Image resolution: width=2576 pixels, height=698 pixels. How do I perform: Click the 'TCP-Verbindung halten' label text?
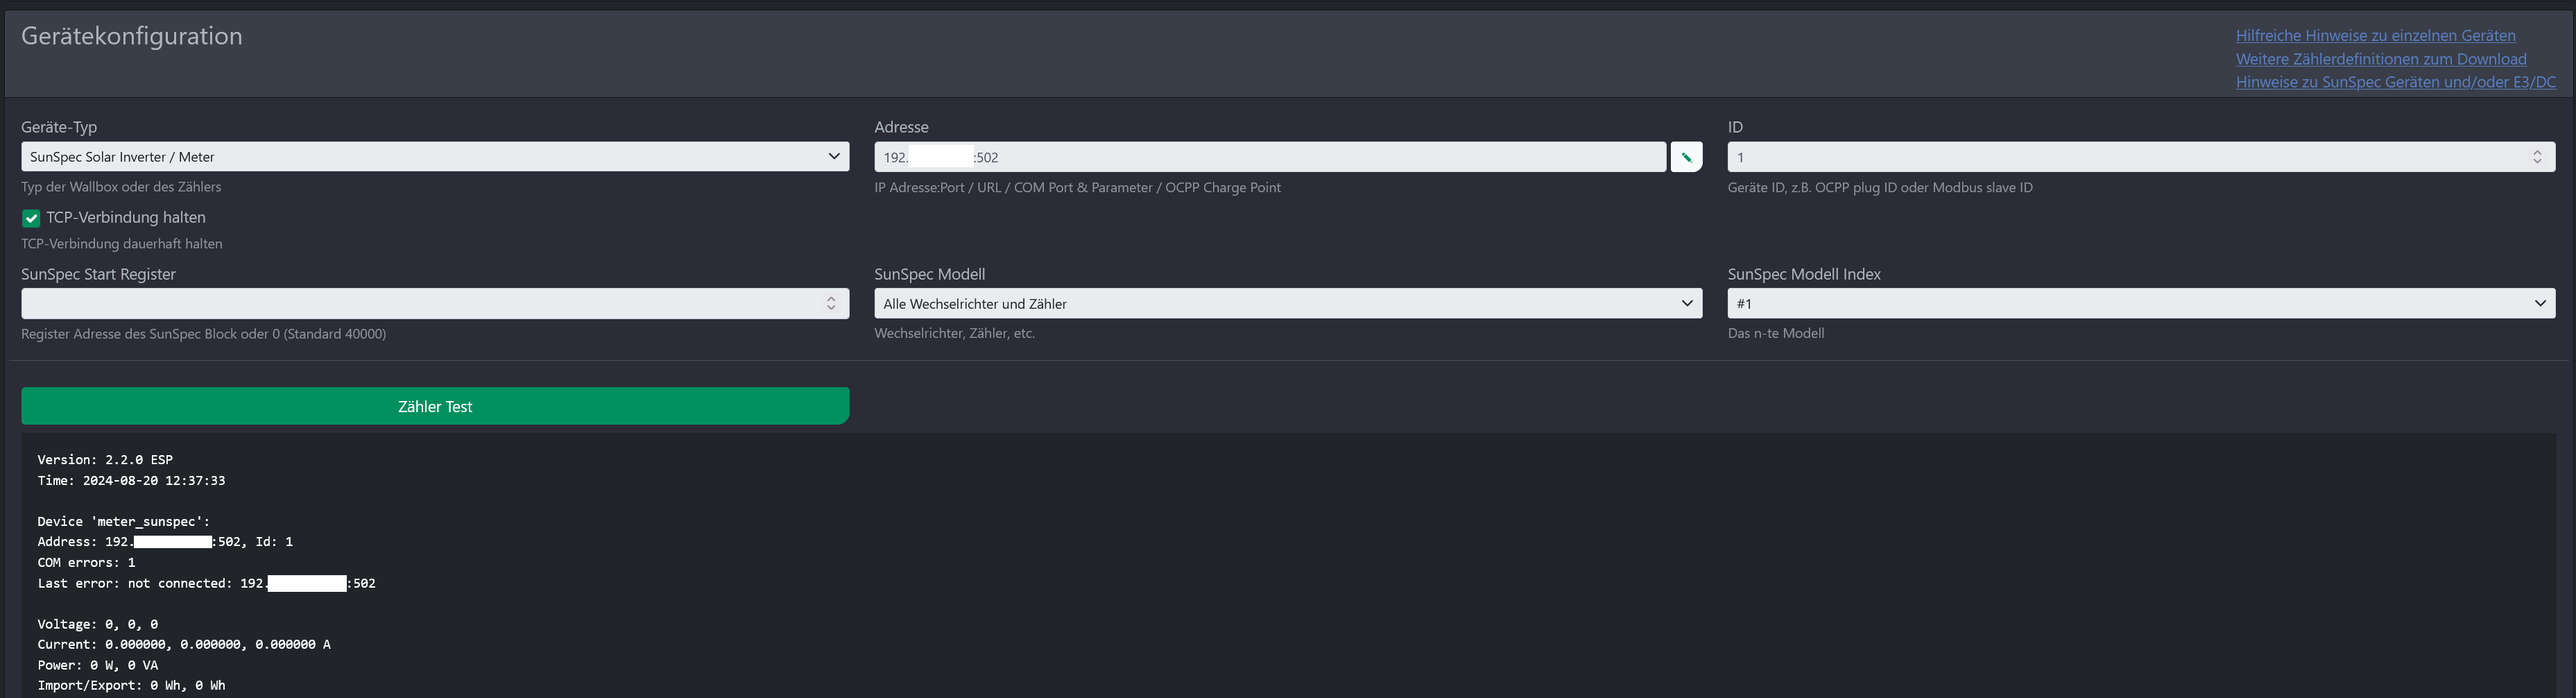pos(126,217)
